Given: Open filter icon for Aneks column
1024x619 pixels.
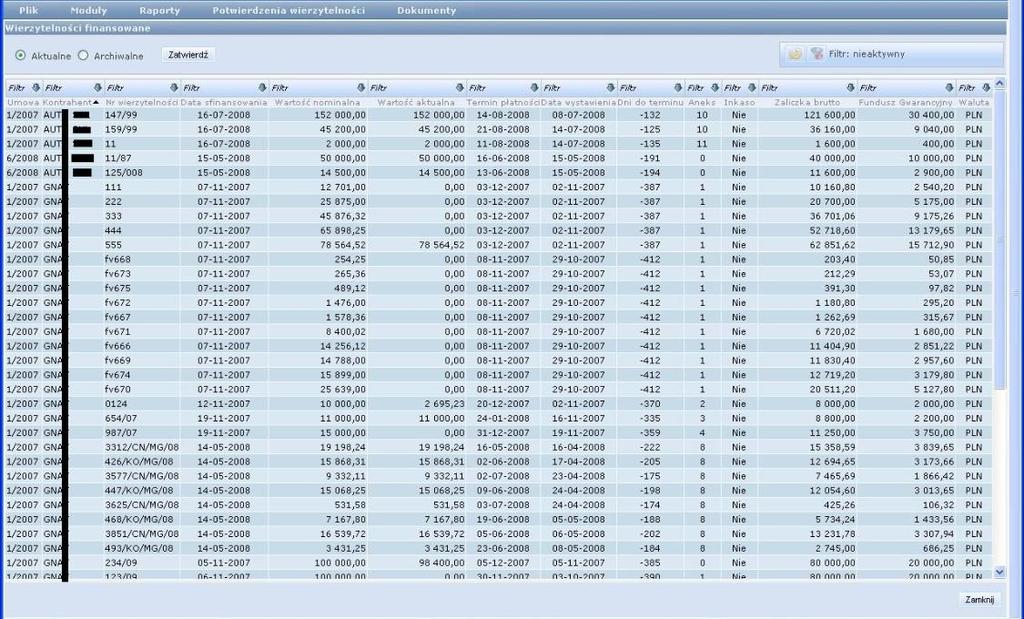Looking at the screenshot, I should (x=715, y=87).
